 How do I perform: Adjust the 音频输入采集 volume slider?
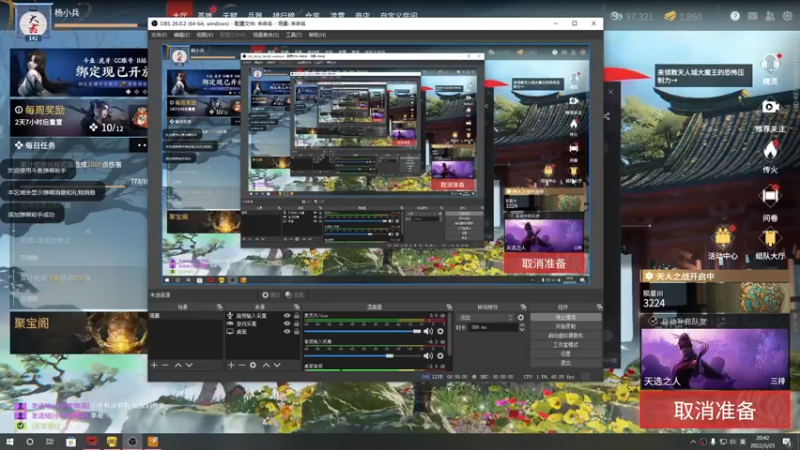362,356
